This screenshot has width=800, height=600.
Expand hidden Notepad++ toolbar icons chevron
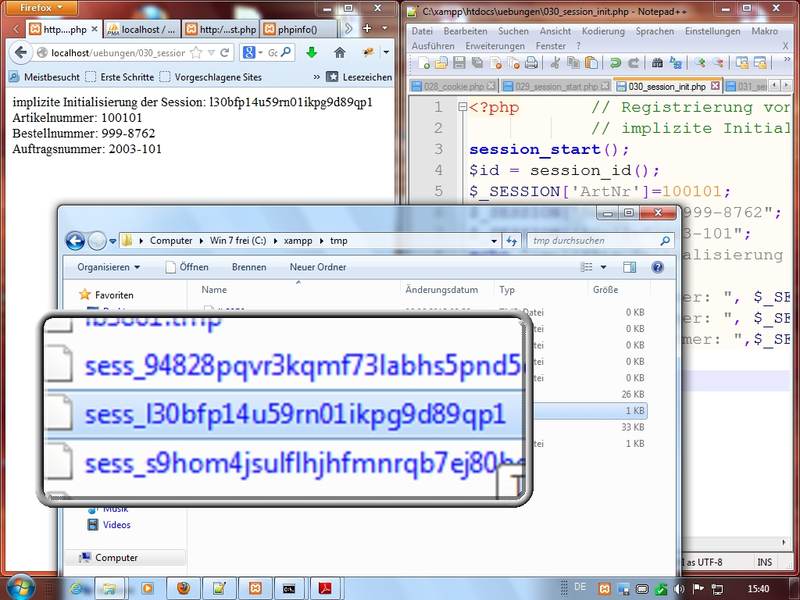[x=786, y=60]
